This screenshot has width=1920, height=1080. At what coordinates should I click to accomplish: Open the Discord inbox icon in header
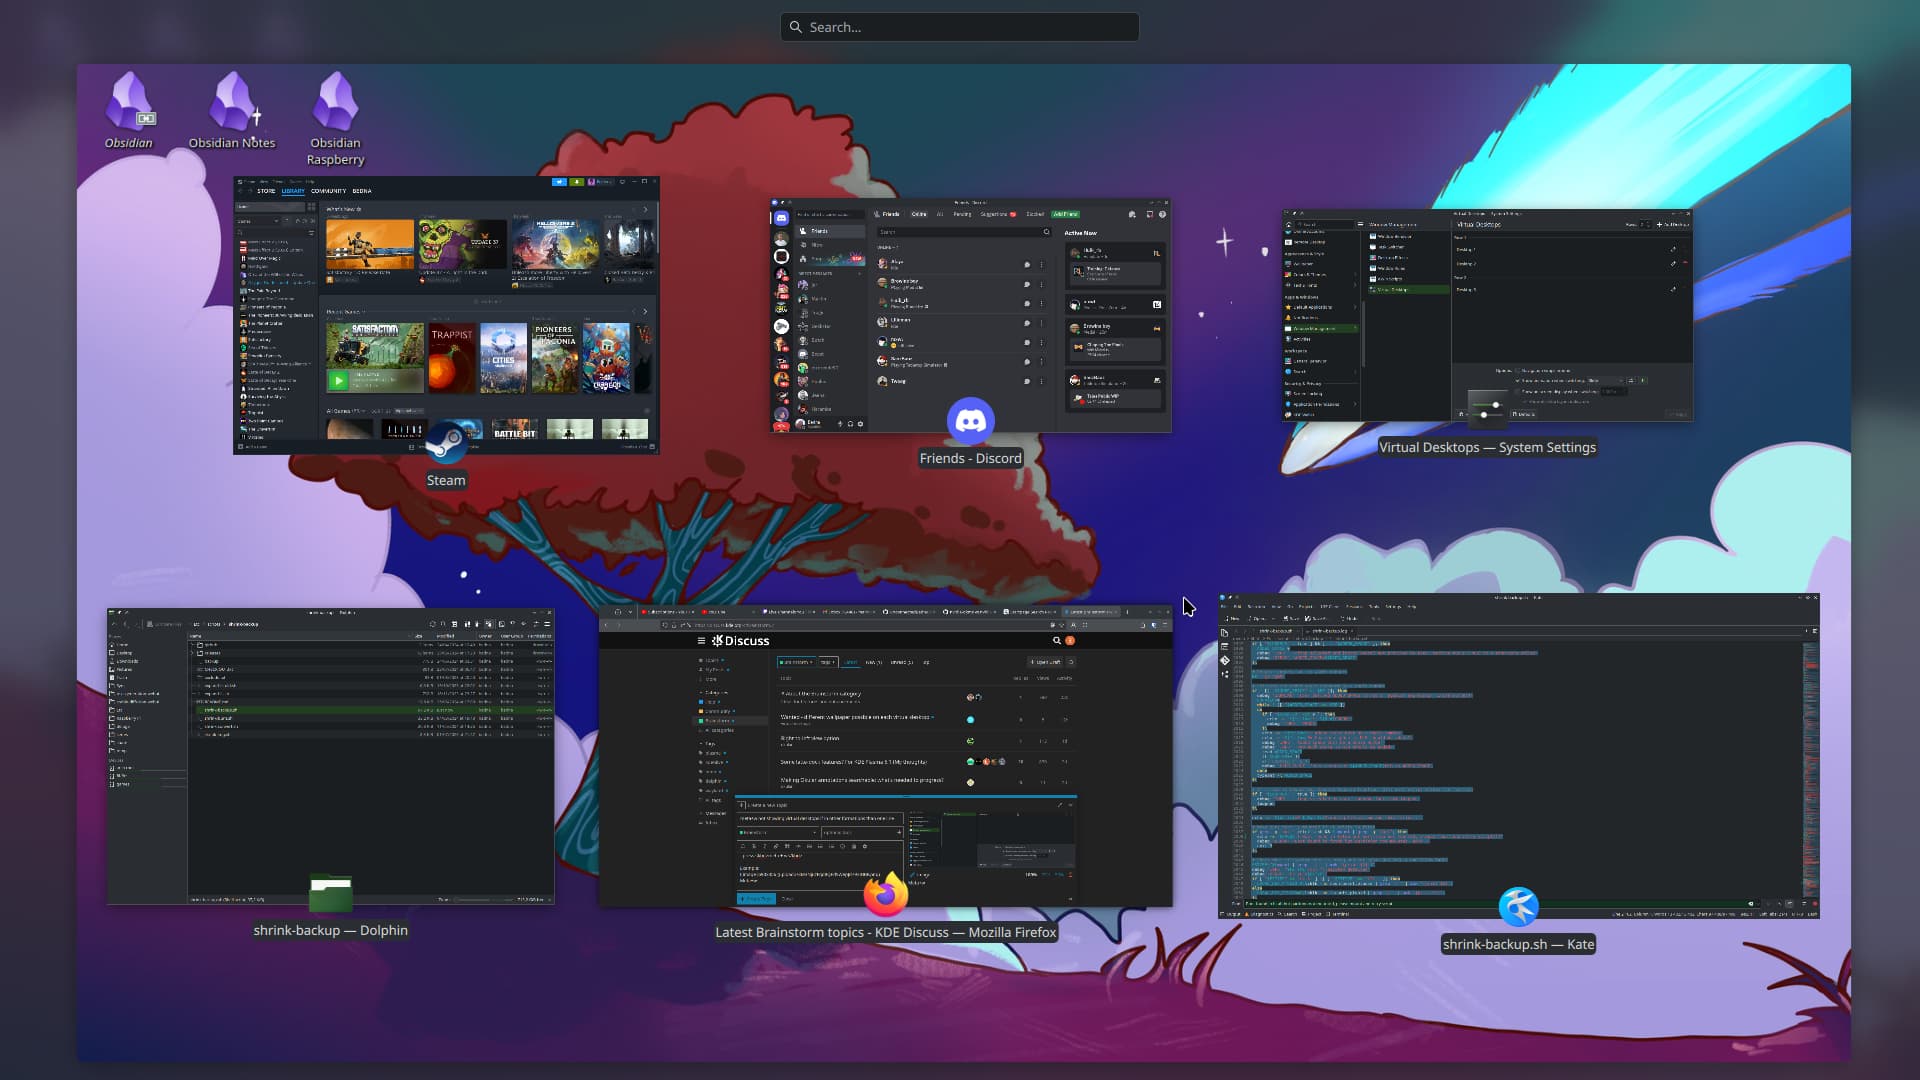click(1149, 214)
